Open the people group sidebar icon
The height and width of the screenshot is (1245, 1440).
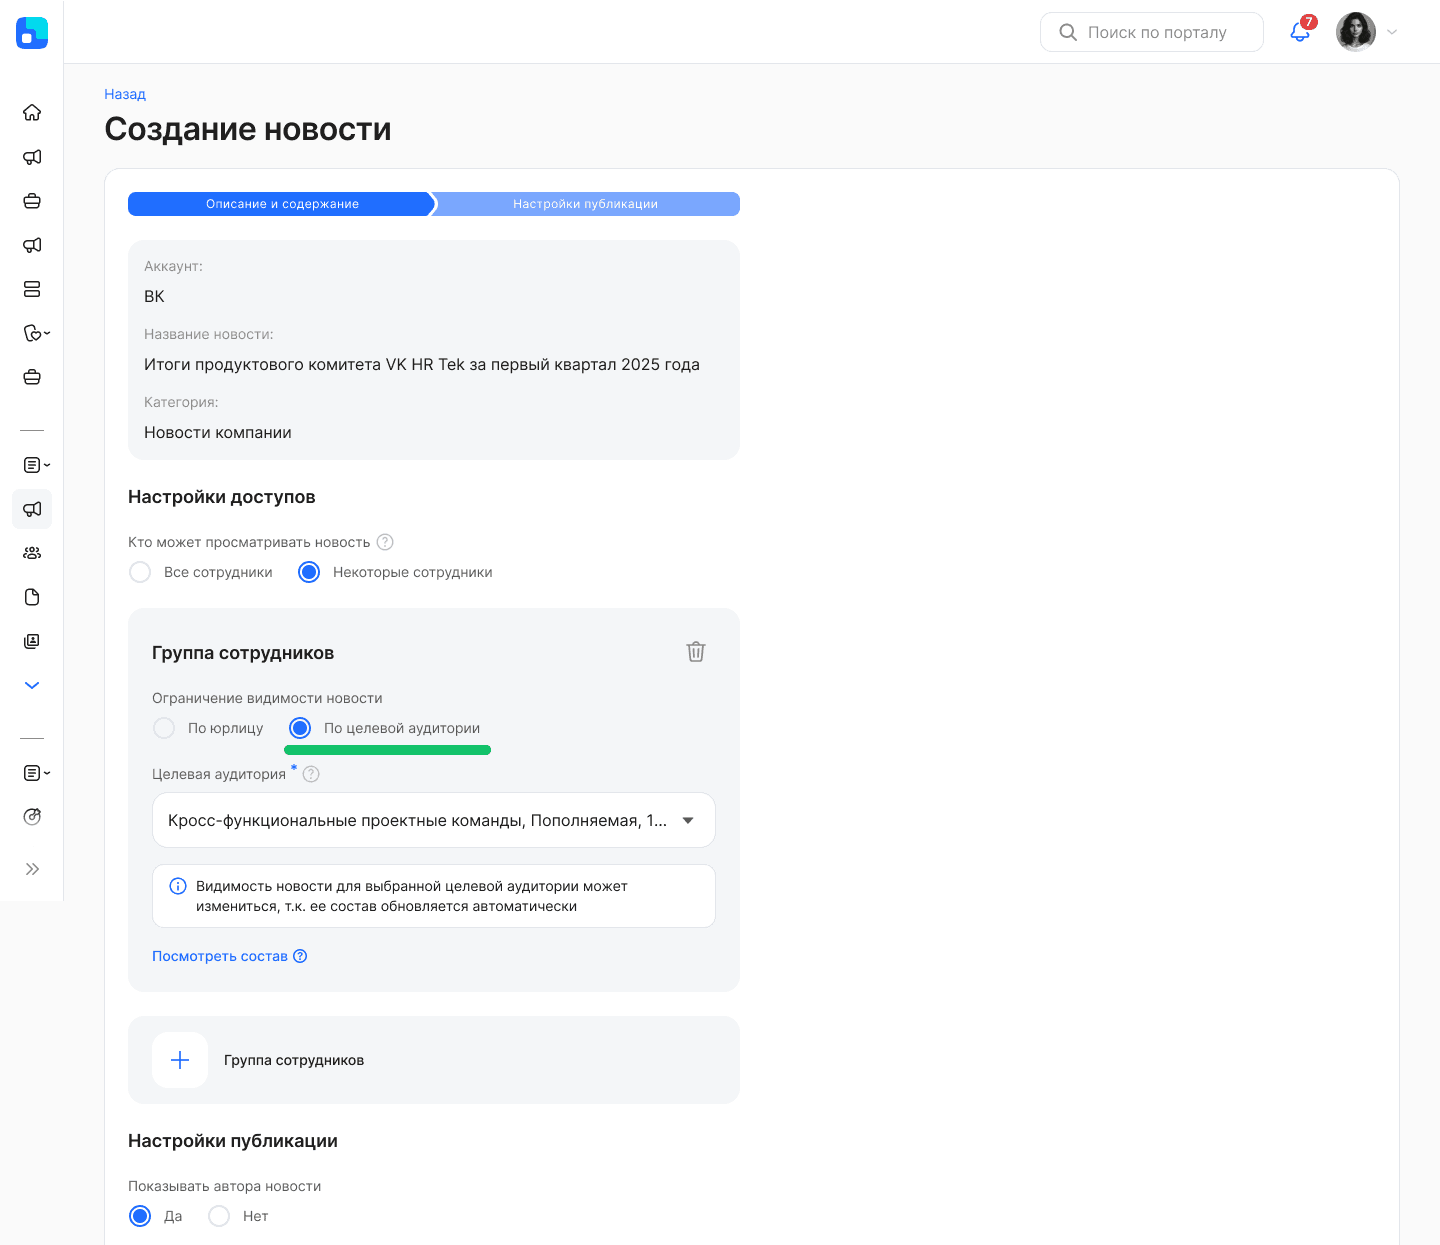pos(32,553)
